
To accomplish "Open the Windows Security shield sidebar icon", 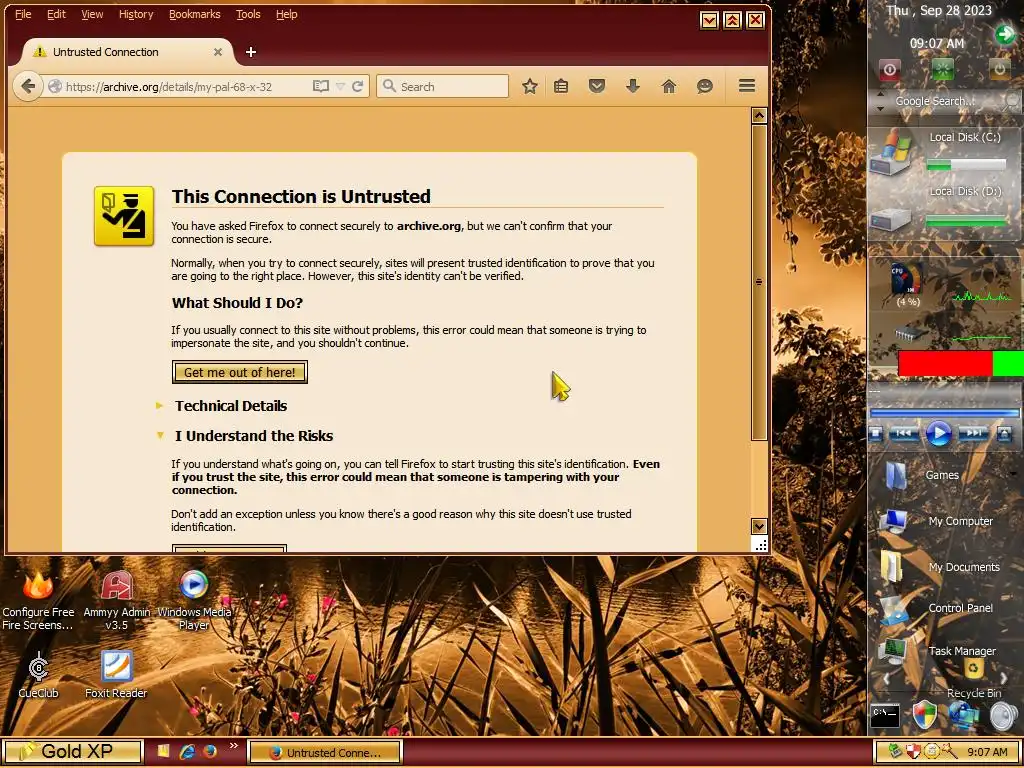I will [924, 716].
